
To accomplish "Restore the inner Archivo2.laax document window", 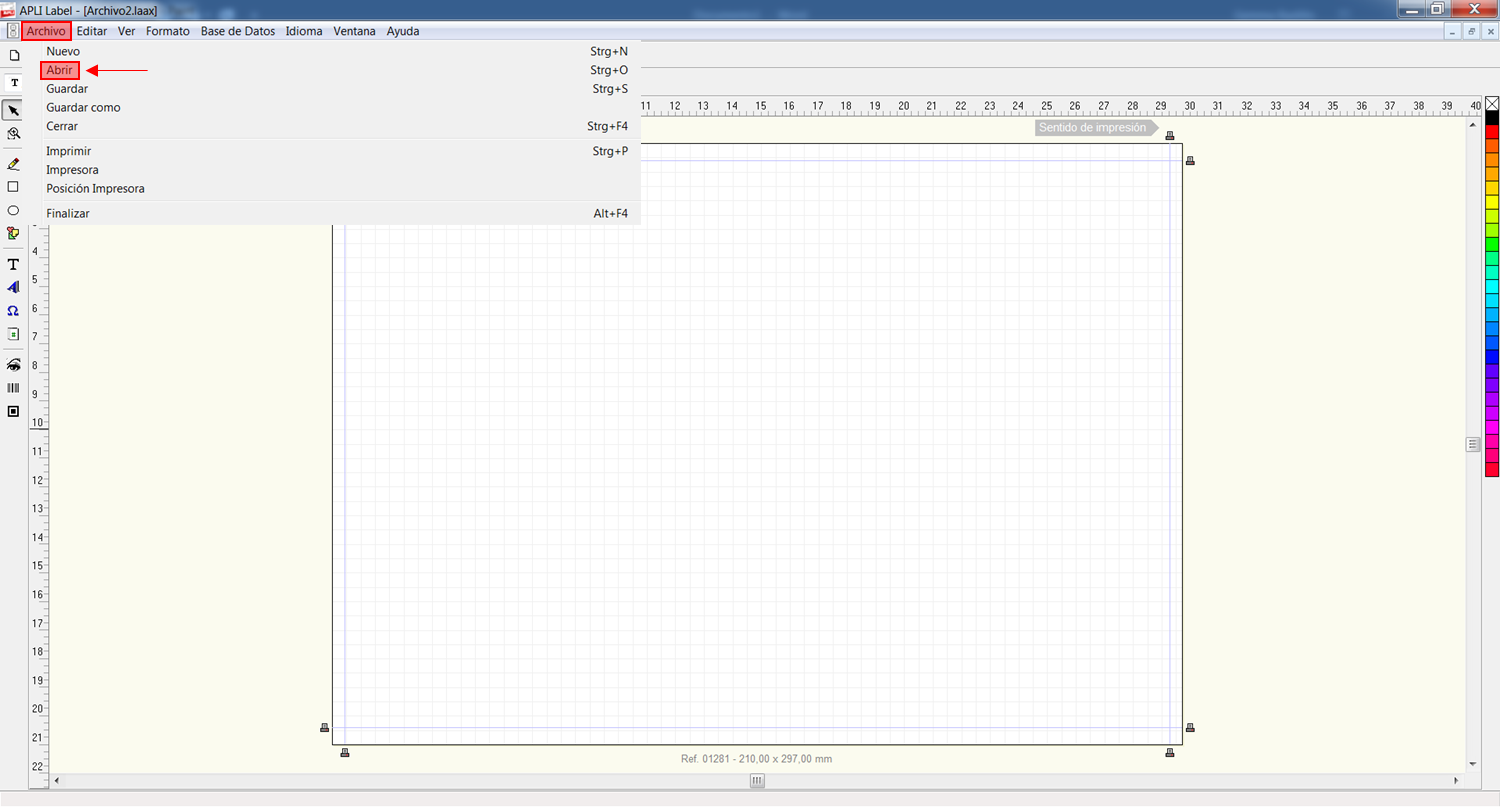I will point(1472,32).
